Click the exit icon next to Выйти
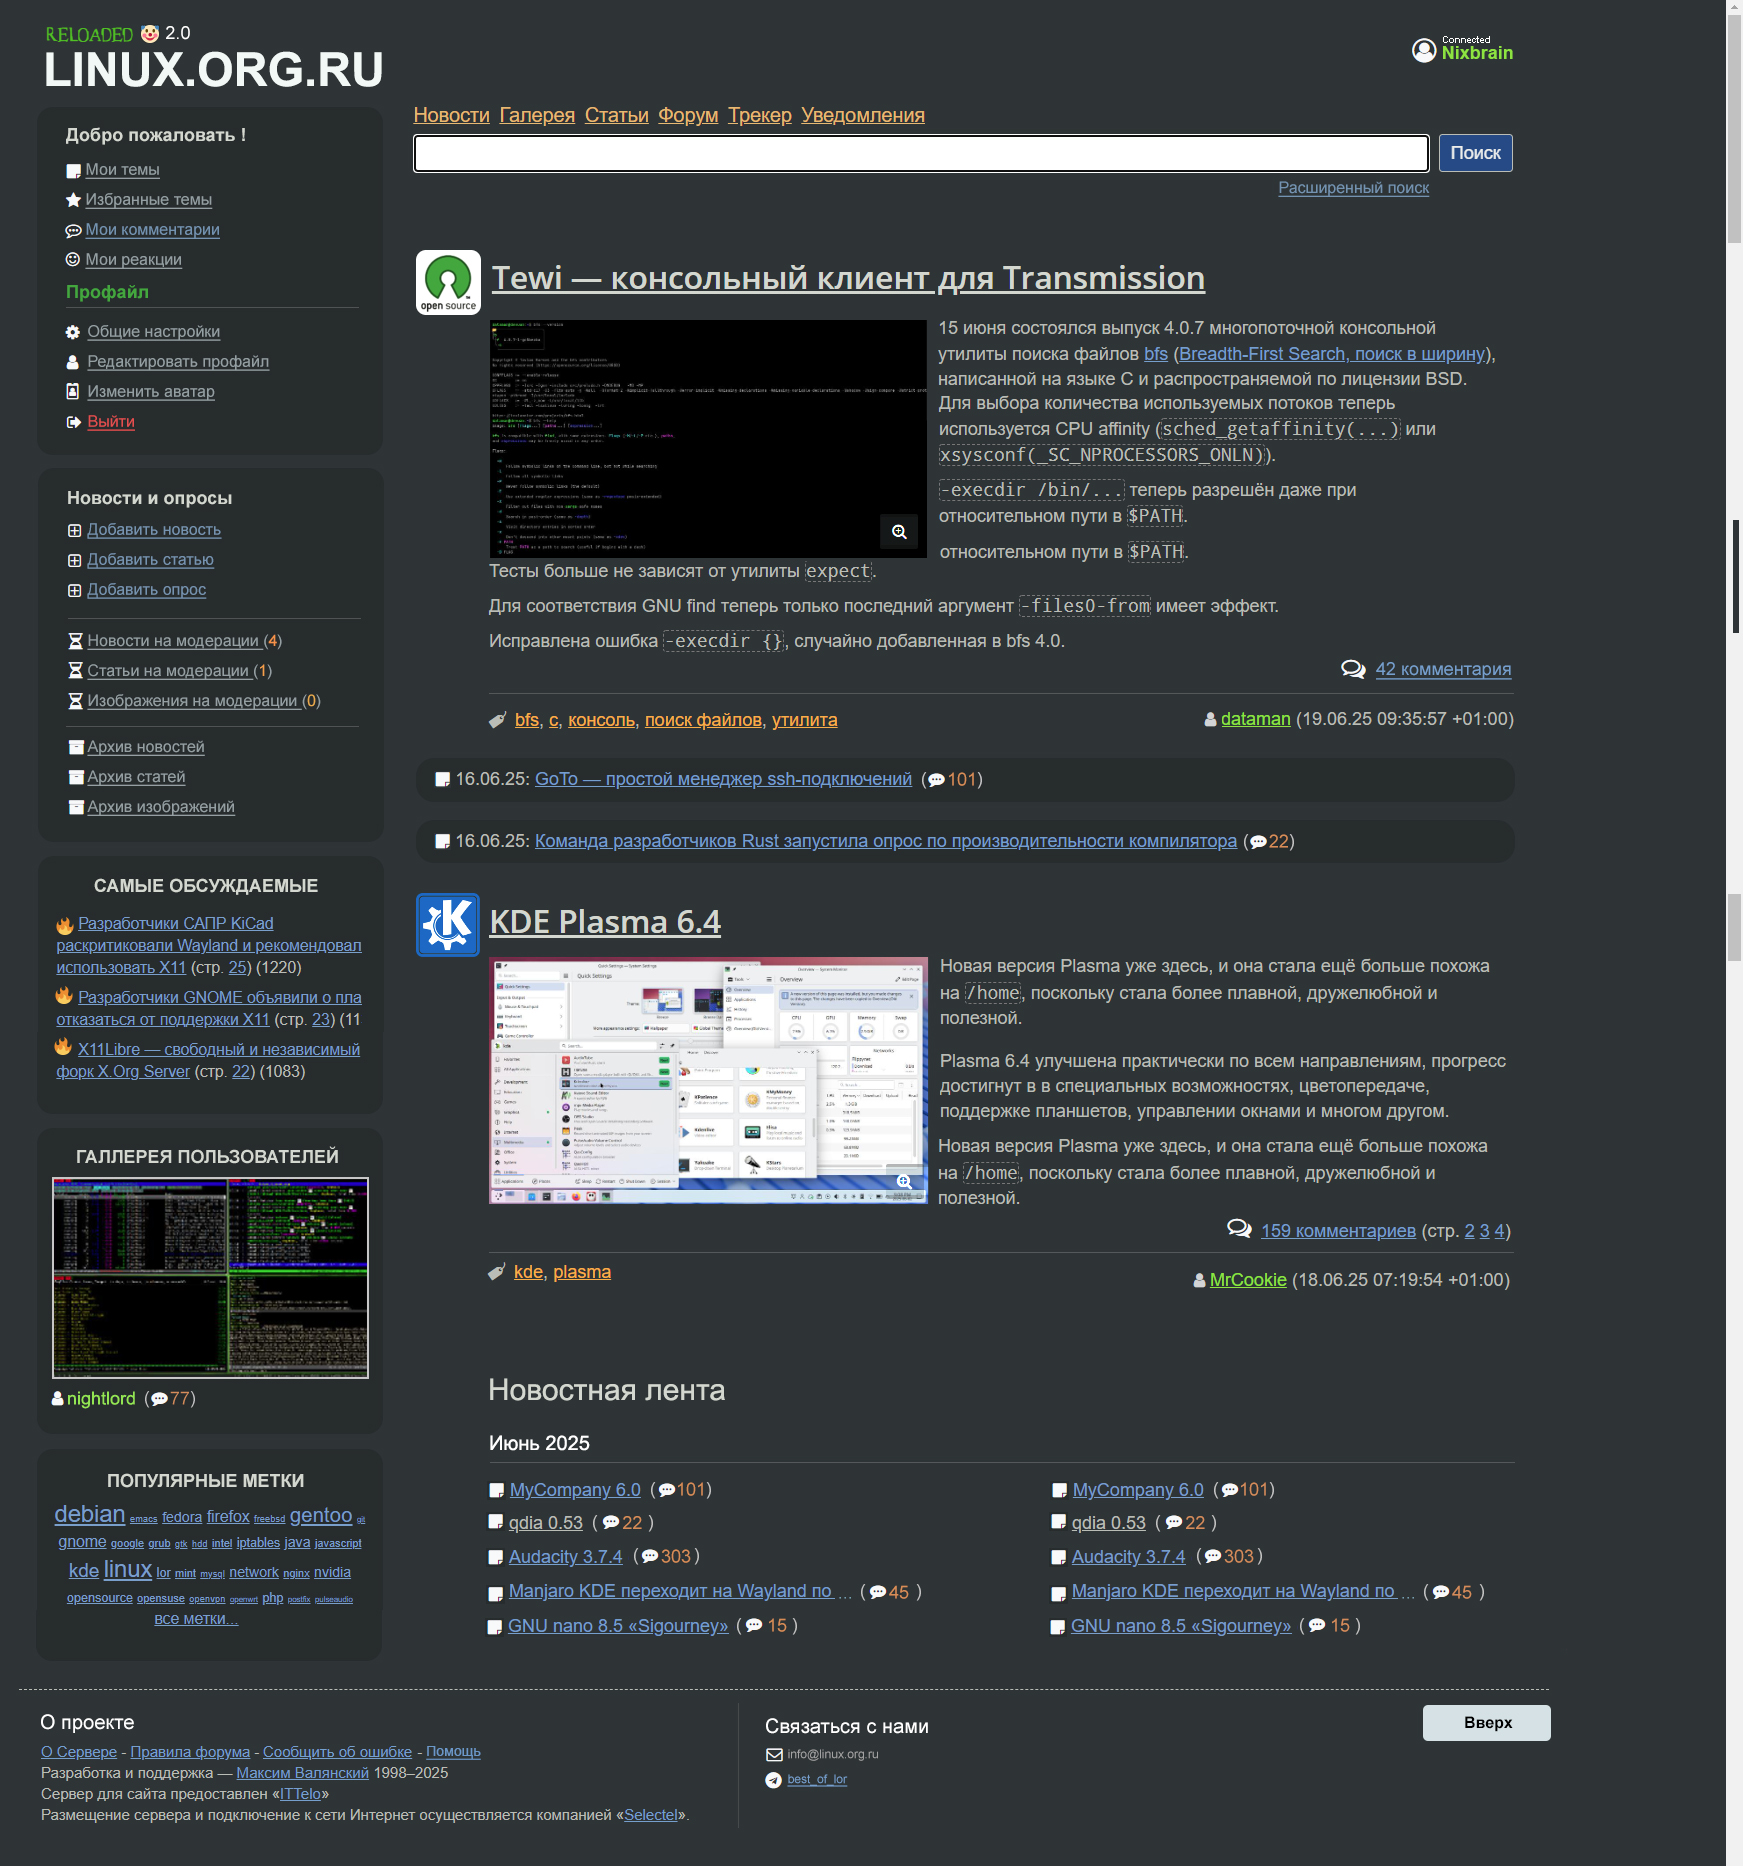Image resolution: width=1743 pixels, height=1866 pixels. (x=73, y=422)
